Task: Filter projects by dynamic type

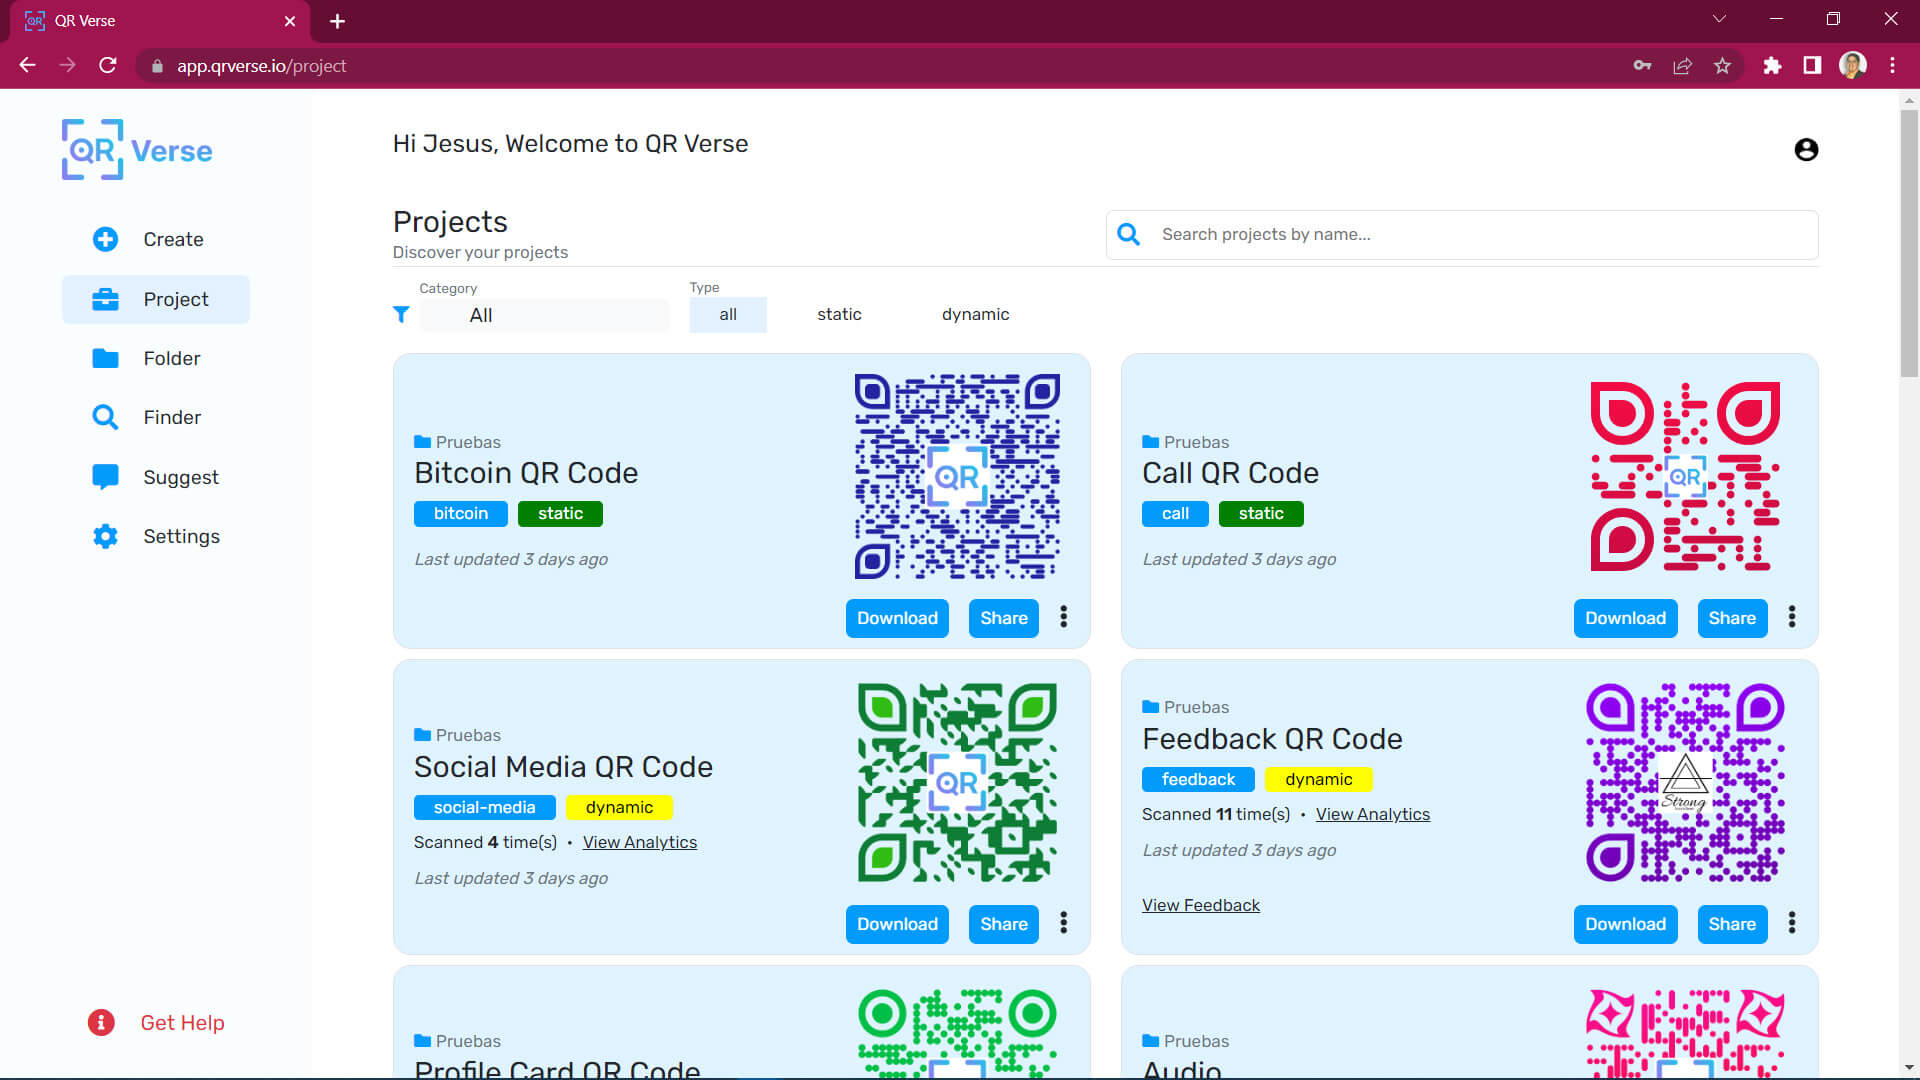Action: point(975,314)
